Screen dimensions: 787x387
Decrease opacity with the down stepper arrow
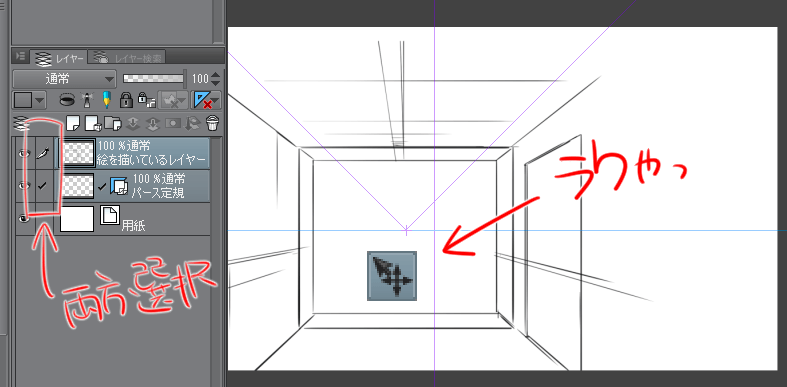click(216, 83)
